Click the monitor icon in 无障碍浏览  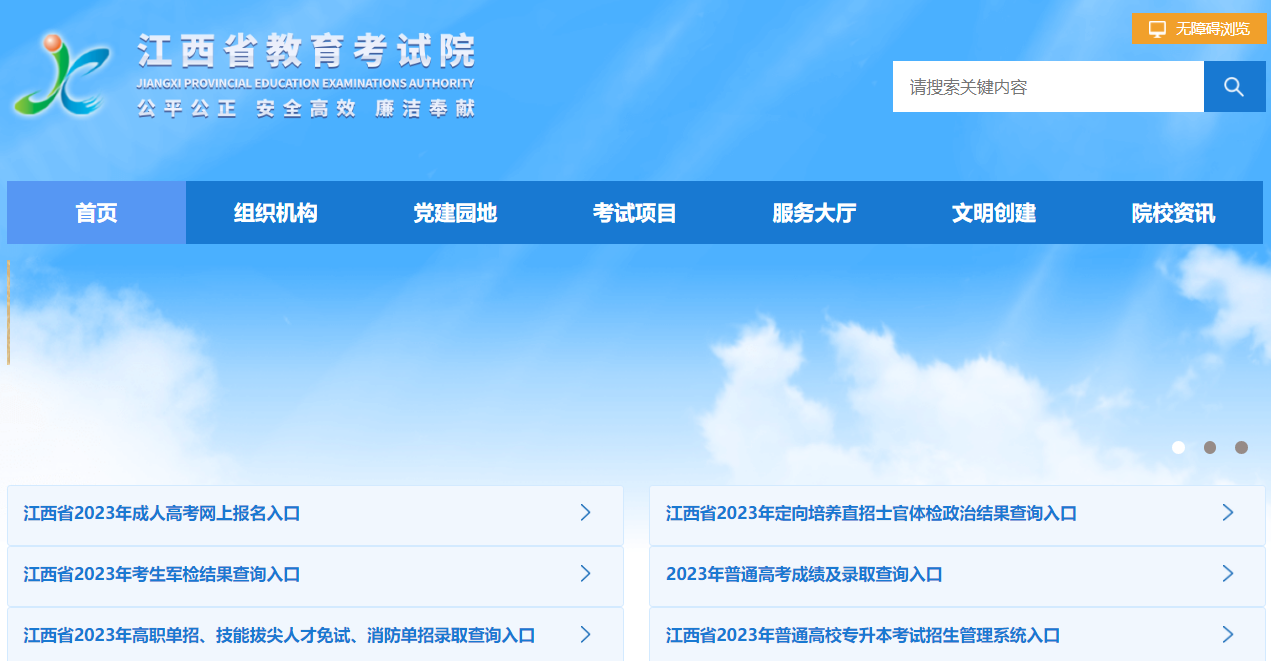pyautogui.click(x=1157, y=29)
